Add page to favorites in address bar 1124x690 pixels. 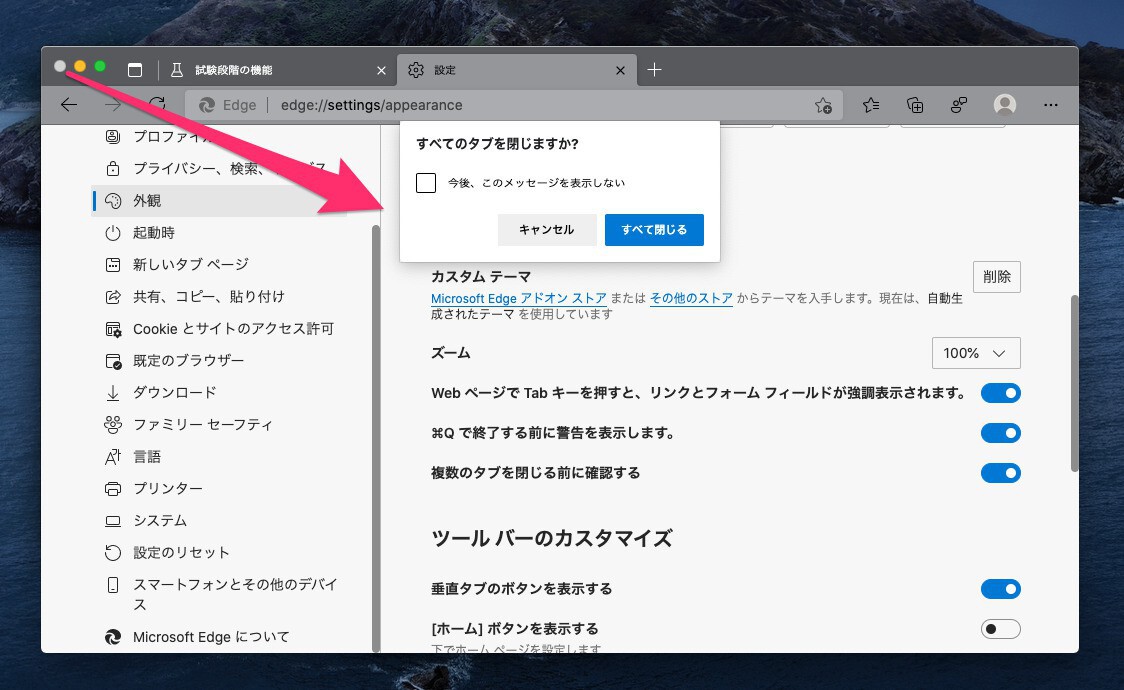click(x=823, y=105)
